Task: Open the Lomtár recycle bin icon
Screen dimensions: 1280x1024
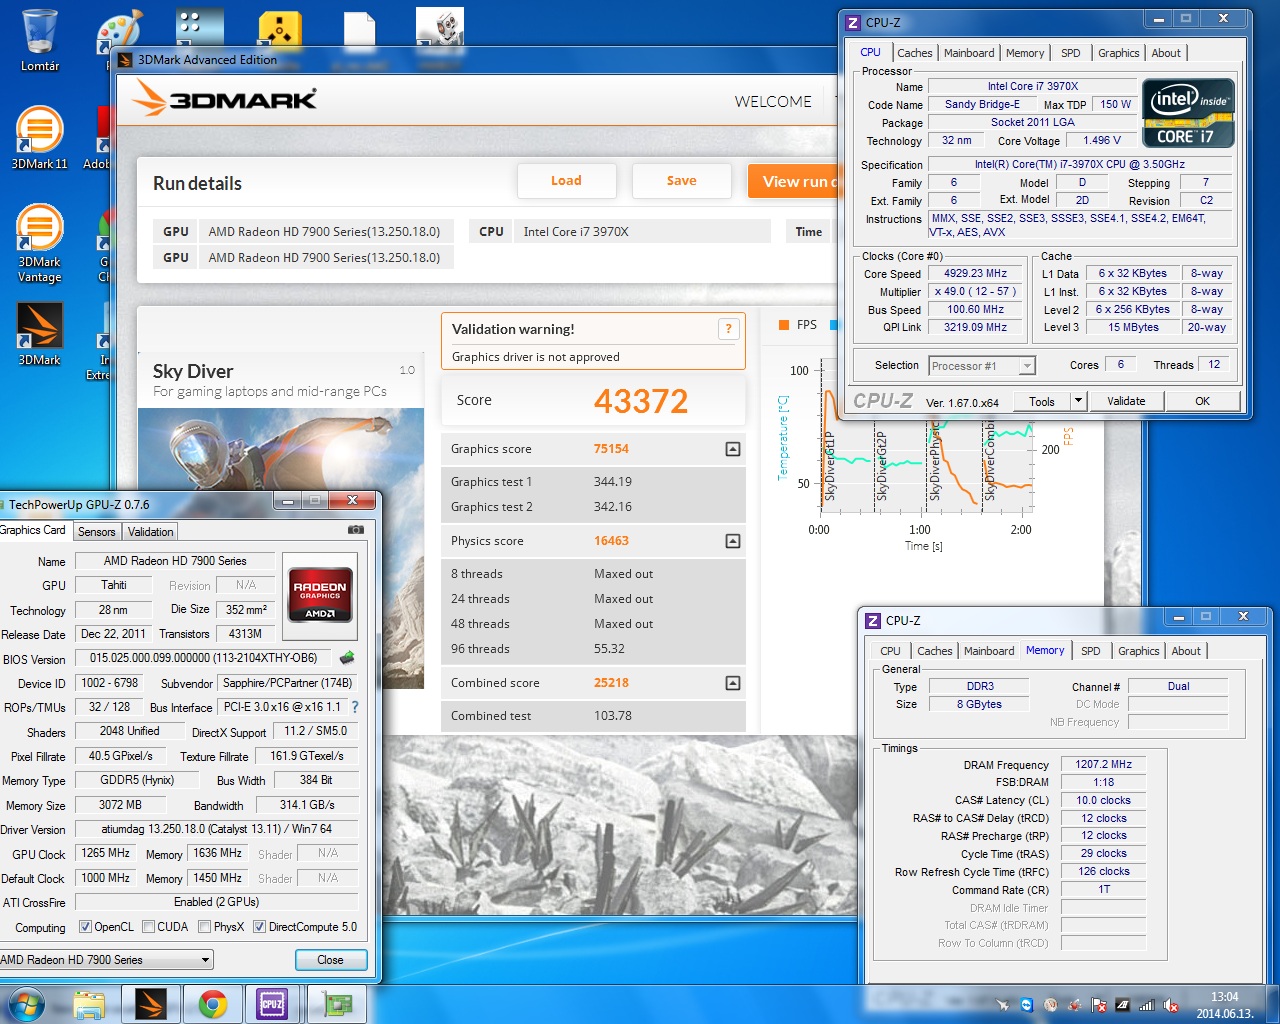Action: pos(40,40)
